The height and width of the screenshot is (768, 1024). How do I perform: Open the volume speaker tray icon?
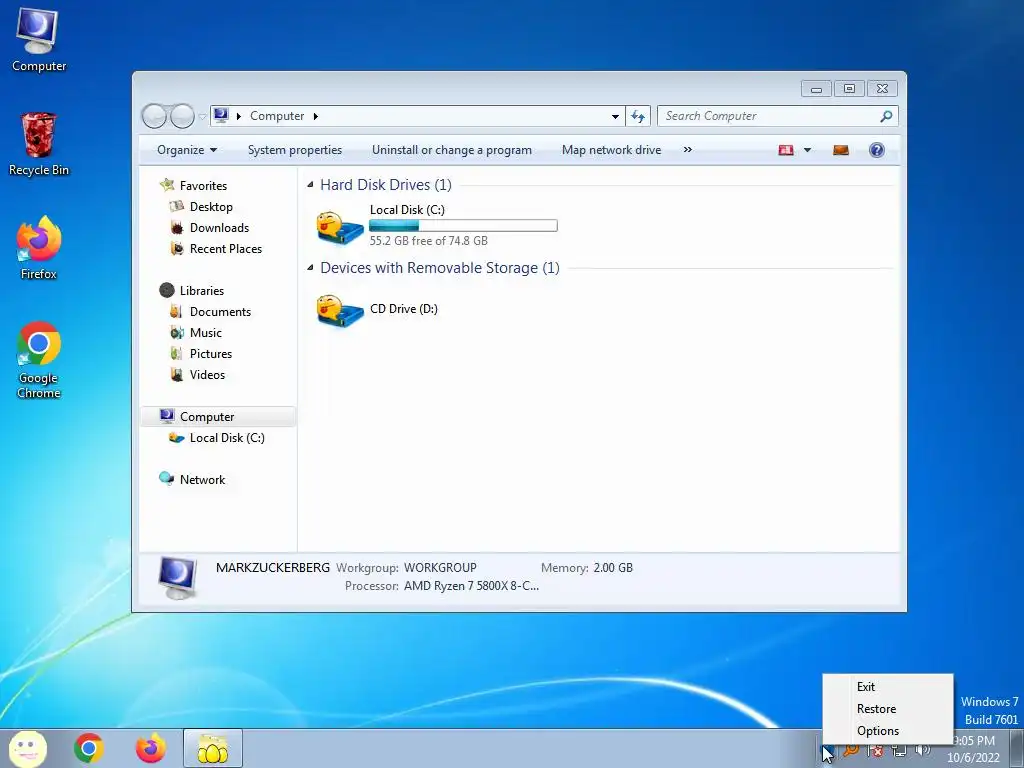pyautogui.click(x=923, y=751)
